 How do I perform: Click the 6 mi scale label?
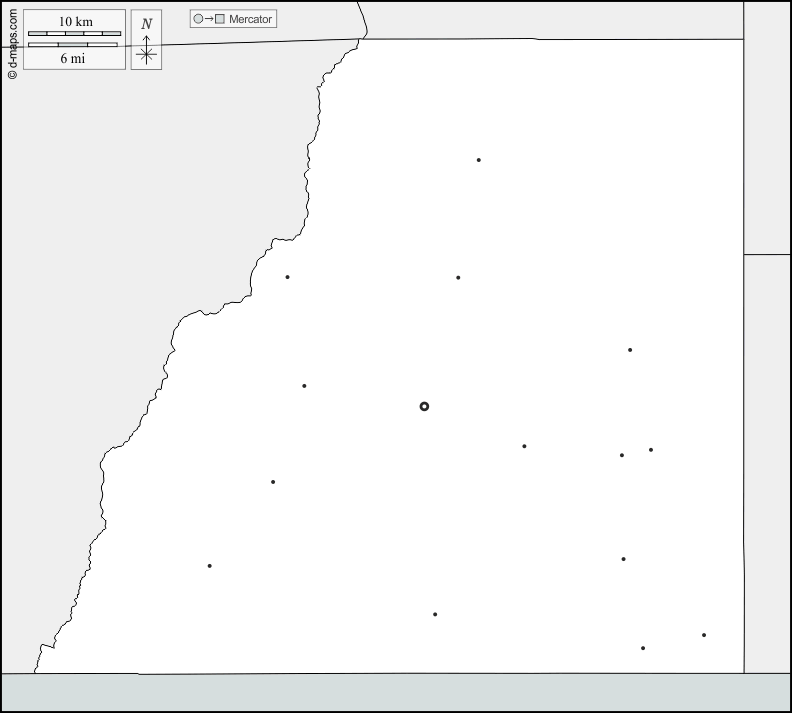click(x=72, y=58)
